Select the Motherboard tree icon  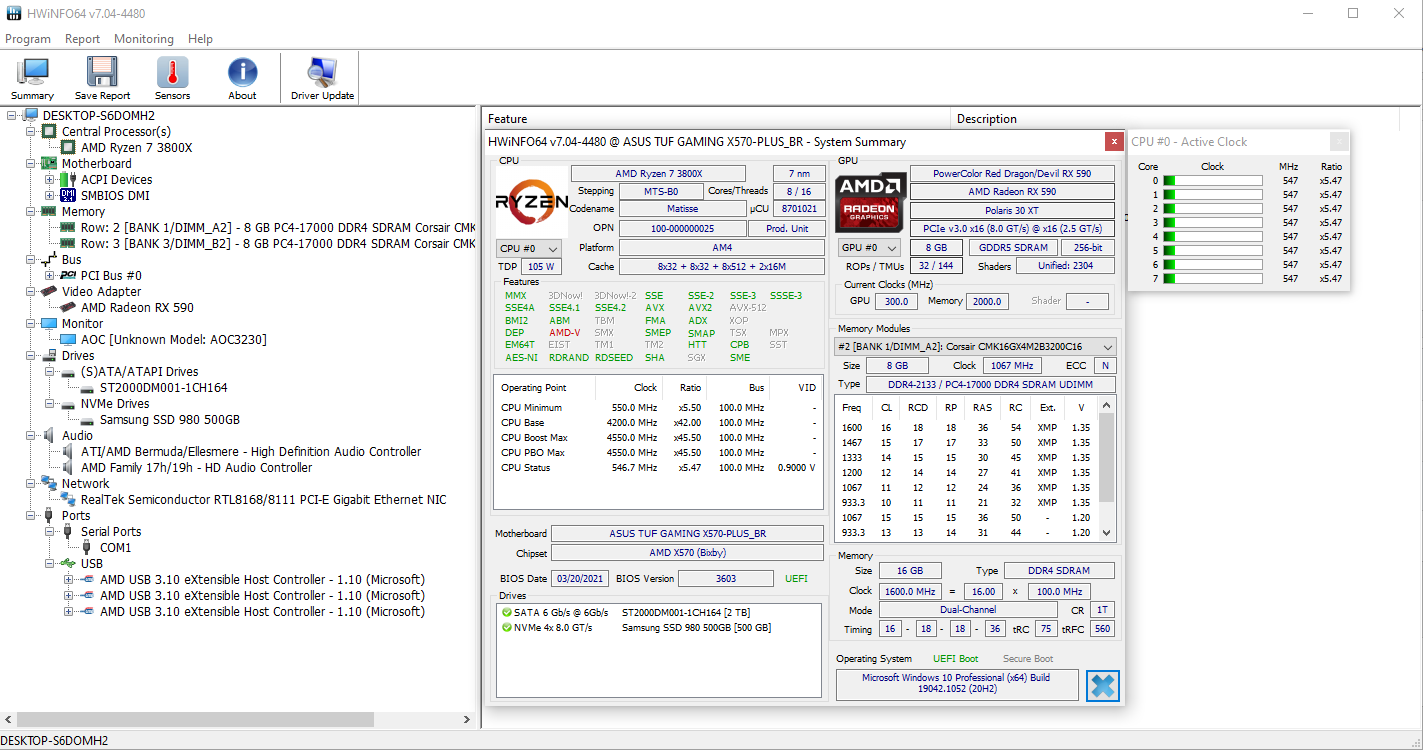pyautogui.click(x=48, y=163)
